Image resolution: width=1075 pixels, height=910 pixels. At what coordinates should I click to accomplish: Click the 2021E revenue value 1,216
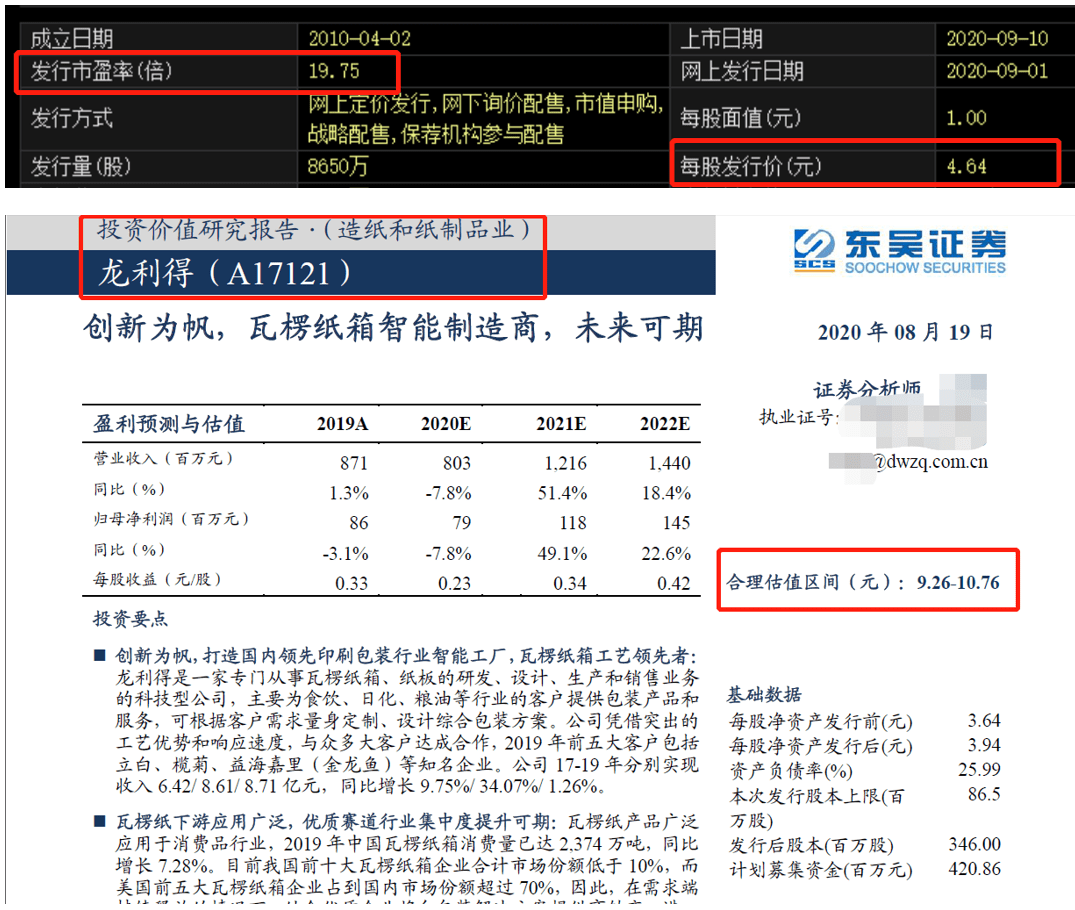[566, 463]
